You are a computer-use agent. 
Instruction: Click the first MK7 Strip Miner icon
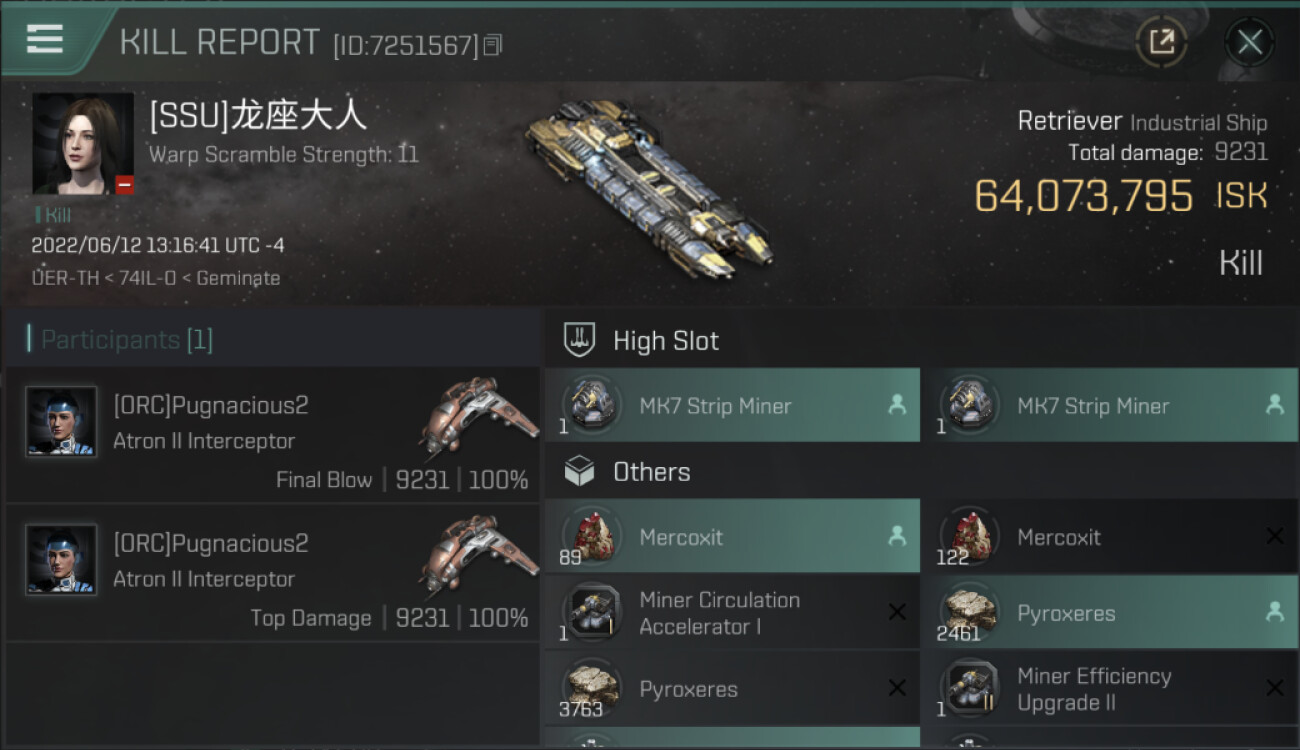coord(592,405)
